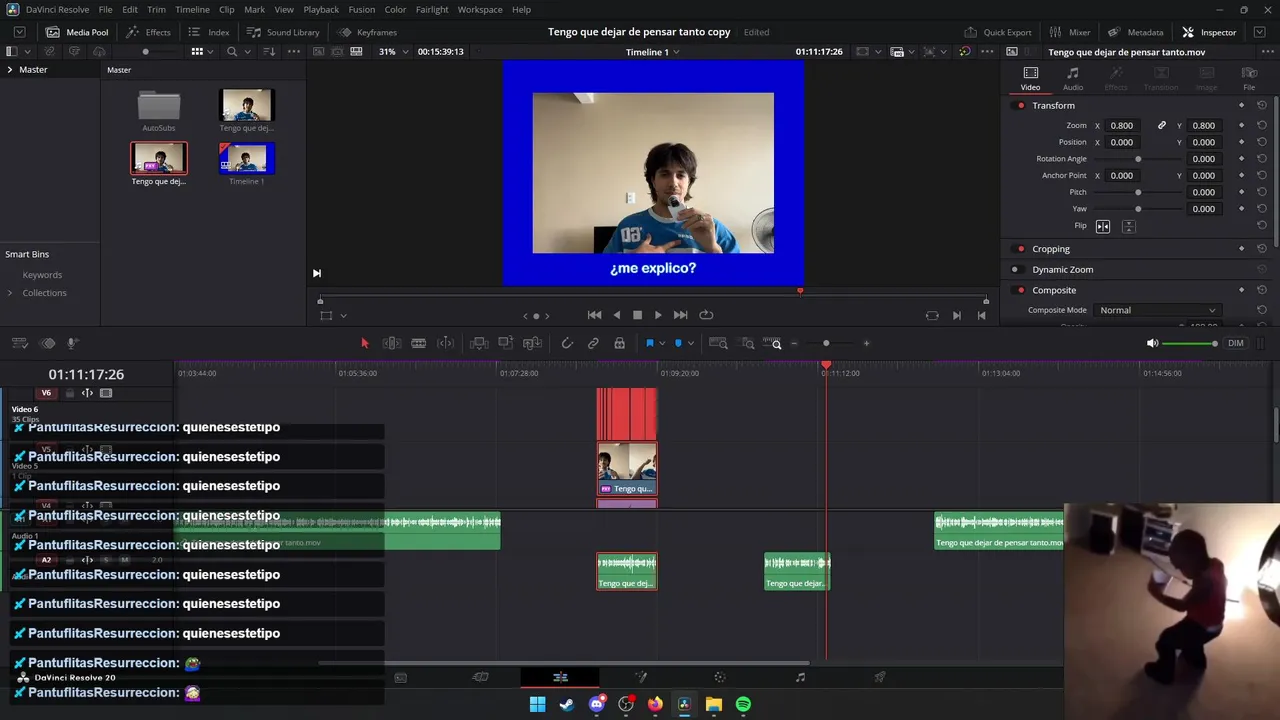Click the Go to First Frame button
Screen dimensions: 1280x720
click(594, 315)
